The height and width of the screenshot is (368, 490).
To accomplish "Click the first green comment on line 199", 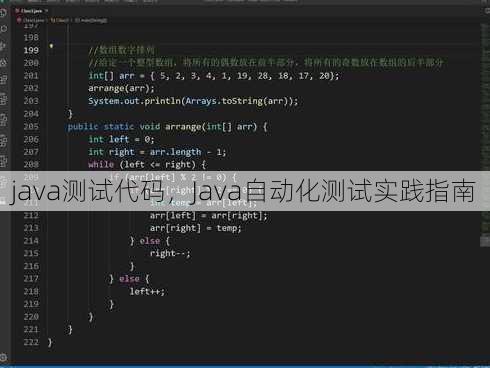I will click(122, 50).
